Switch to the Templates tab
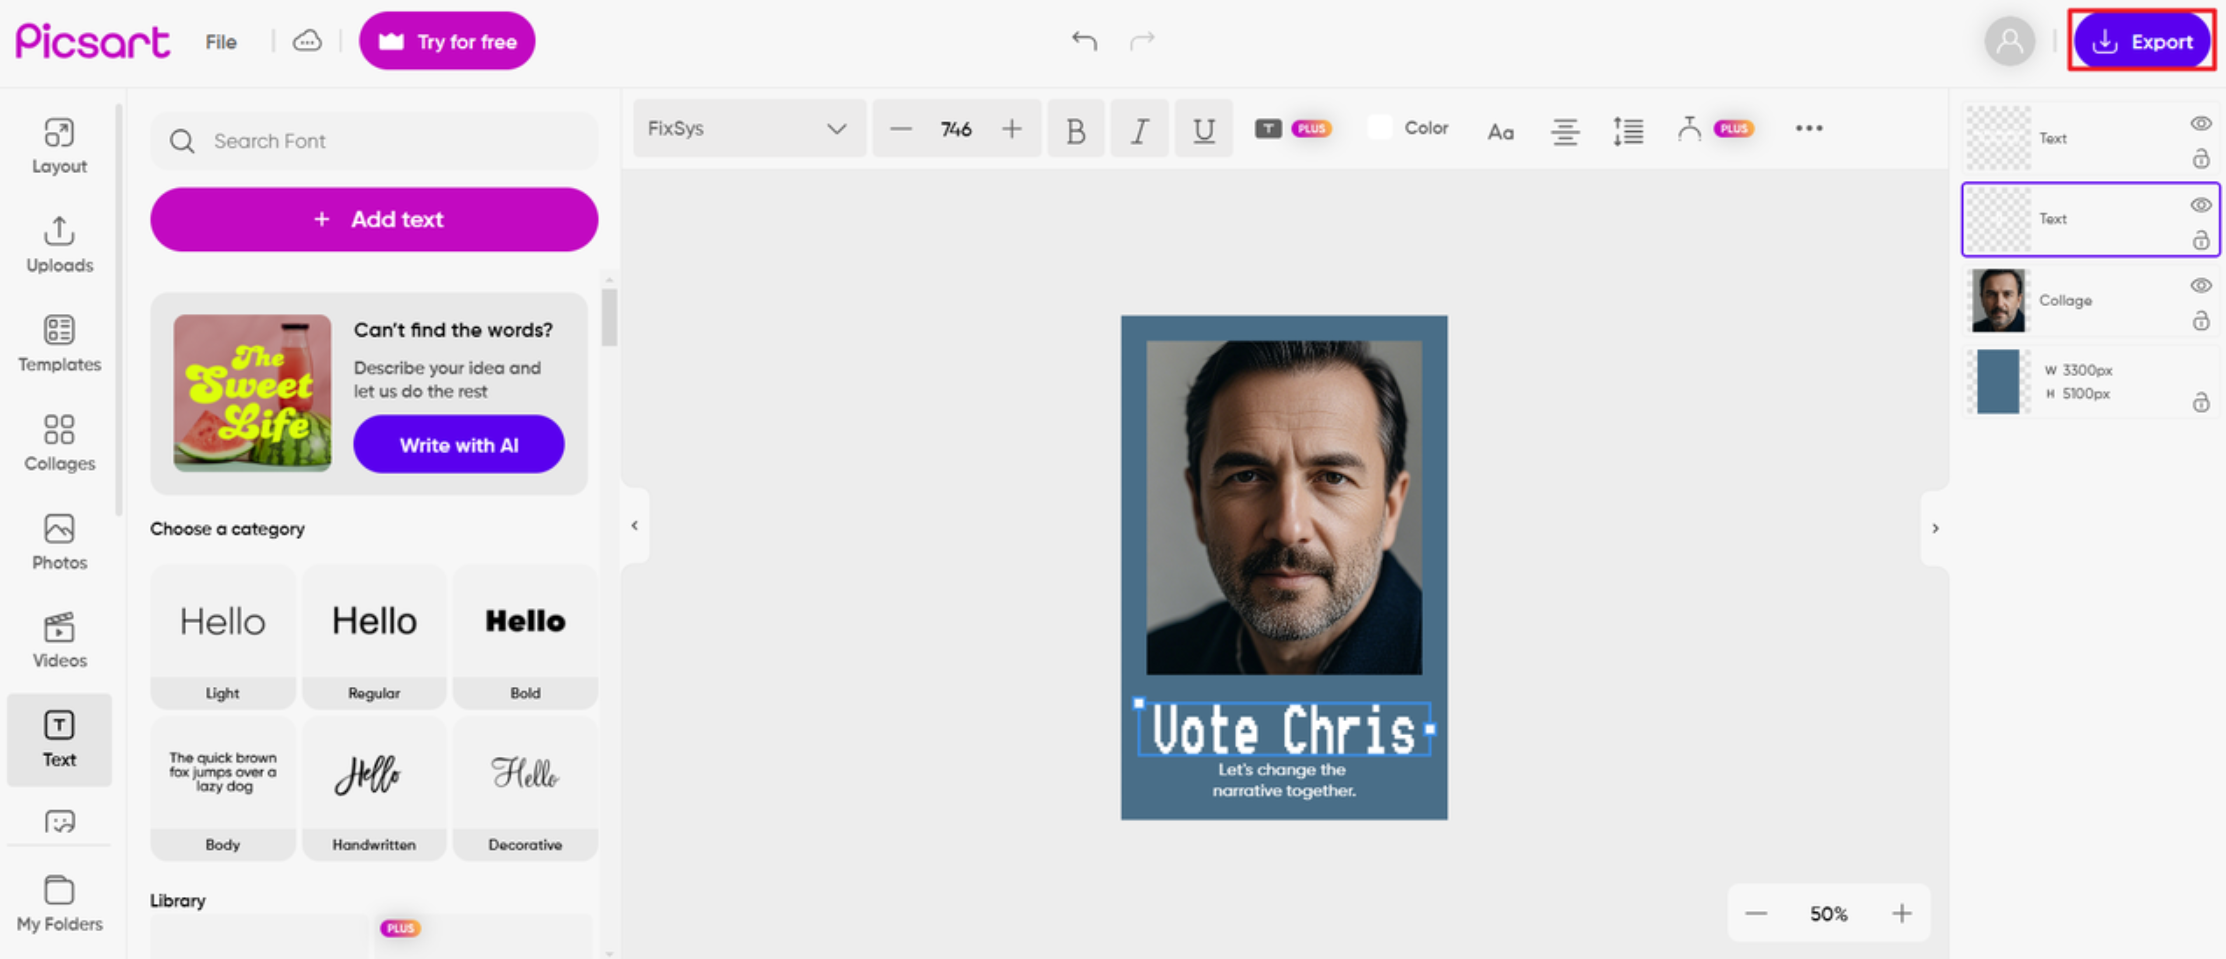 click(x=59, y=343)
